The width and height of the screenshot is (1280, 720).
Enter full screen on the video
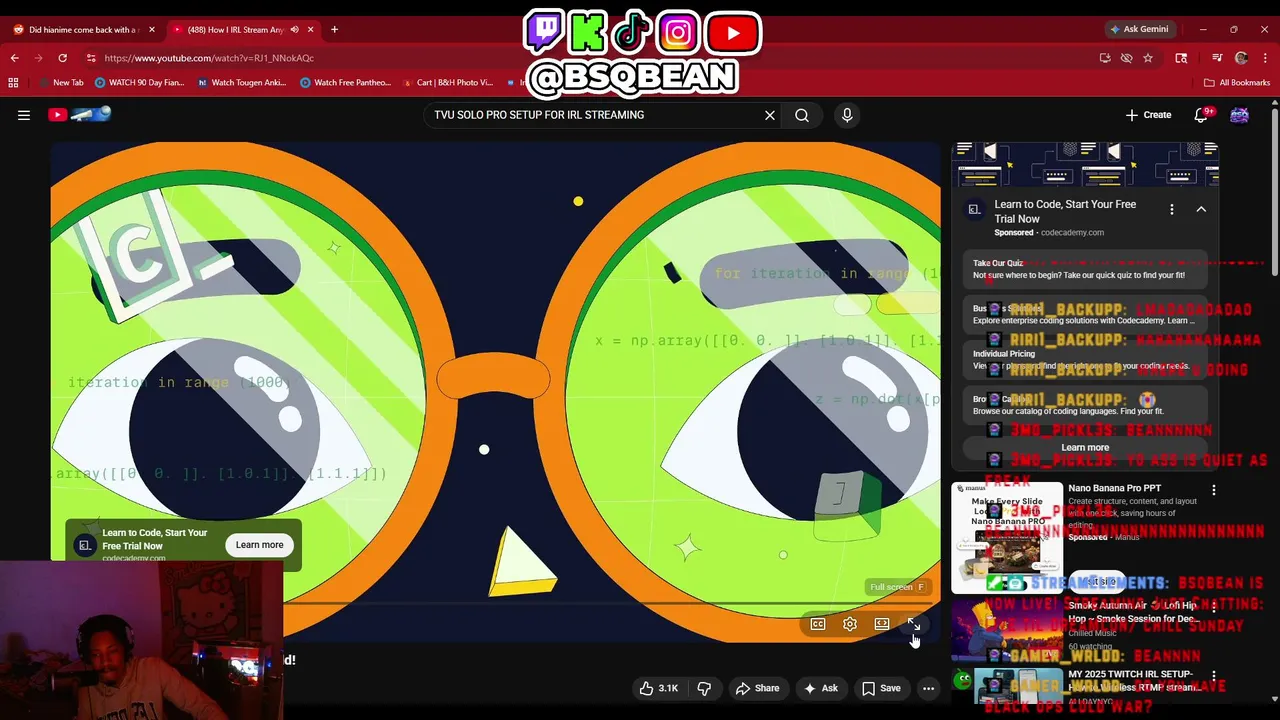point(913,624)
